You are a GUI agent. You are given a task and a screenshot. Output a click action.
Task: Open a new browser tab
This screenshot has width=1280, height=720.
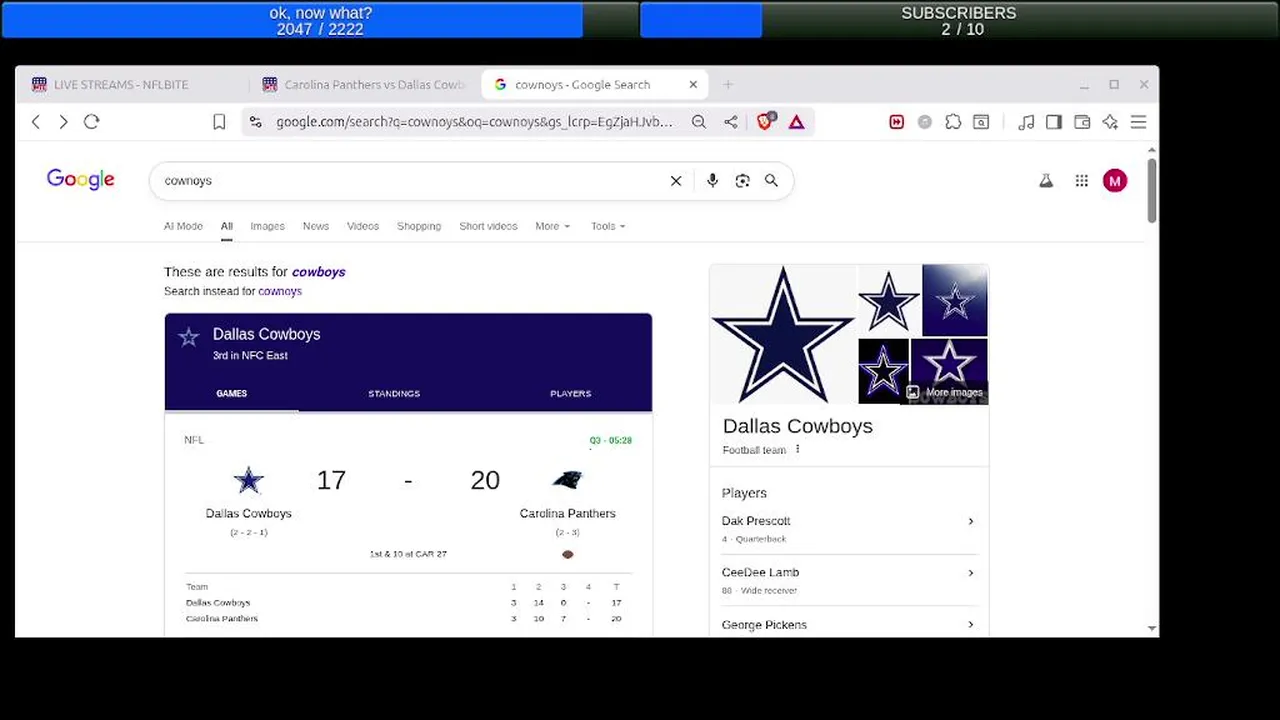[x=728, y=85]
